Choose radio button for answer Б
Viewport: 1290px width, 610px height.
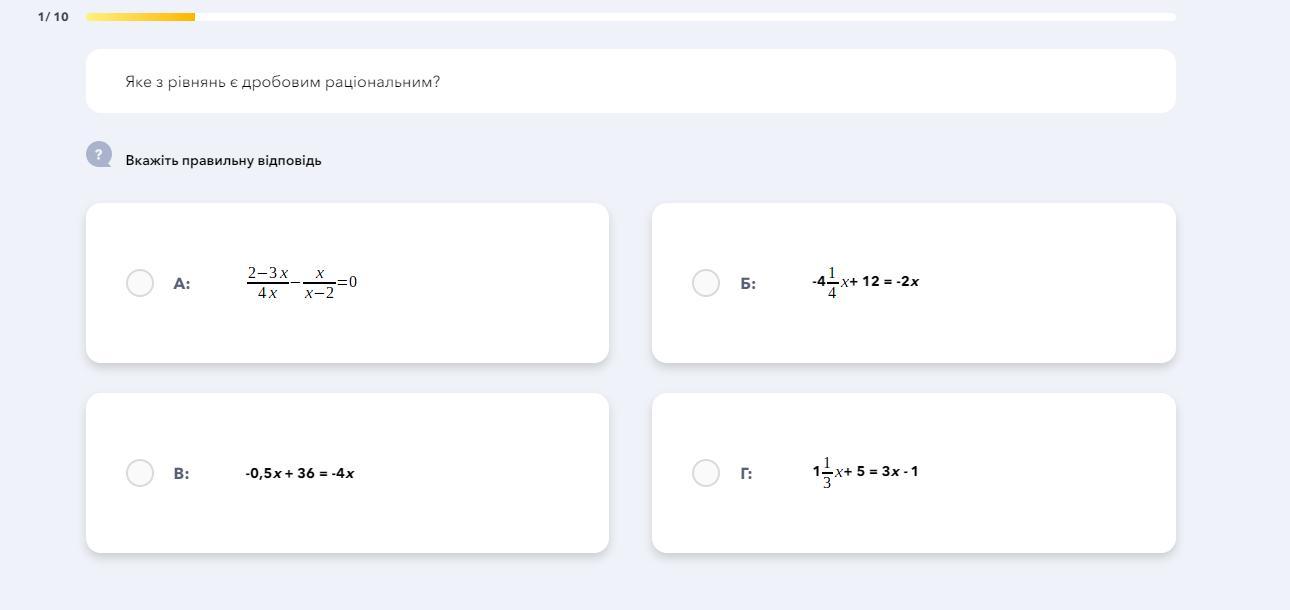click(706, 283)
